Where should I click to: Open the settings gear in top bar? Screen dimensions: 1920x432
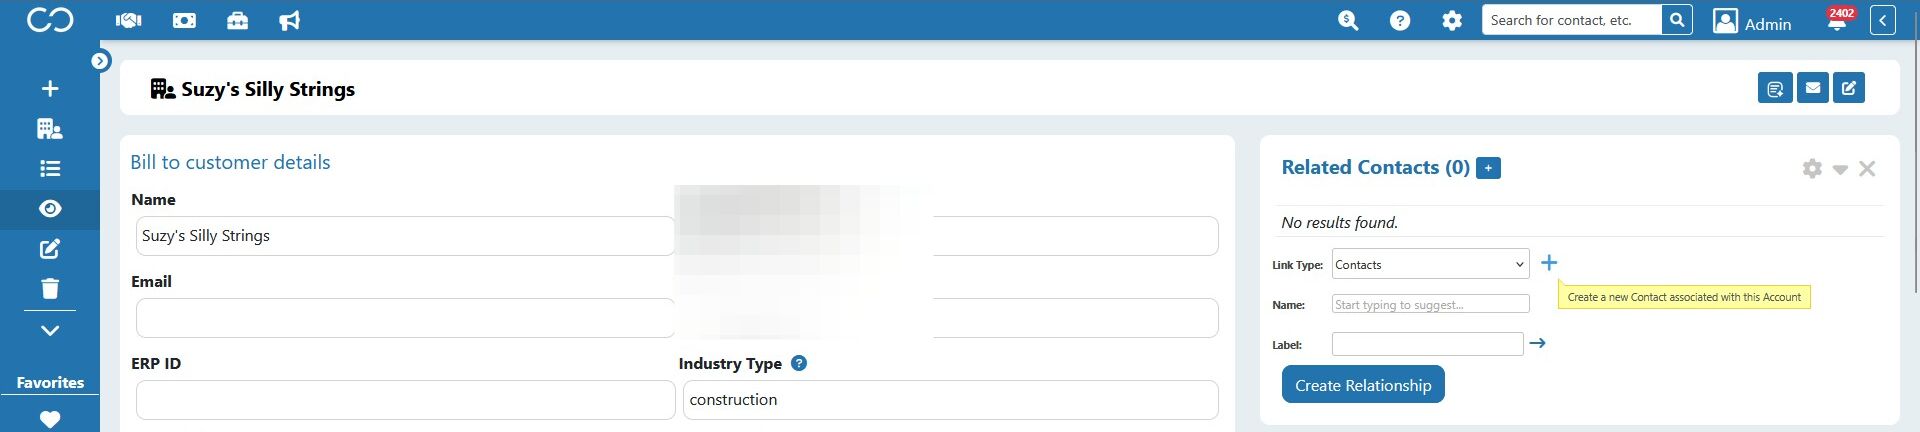click(x=1452, y=20)
